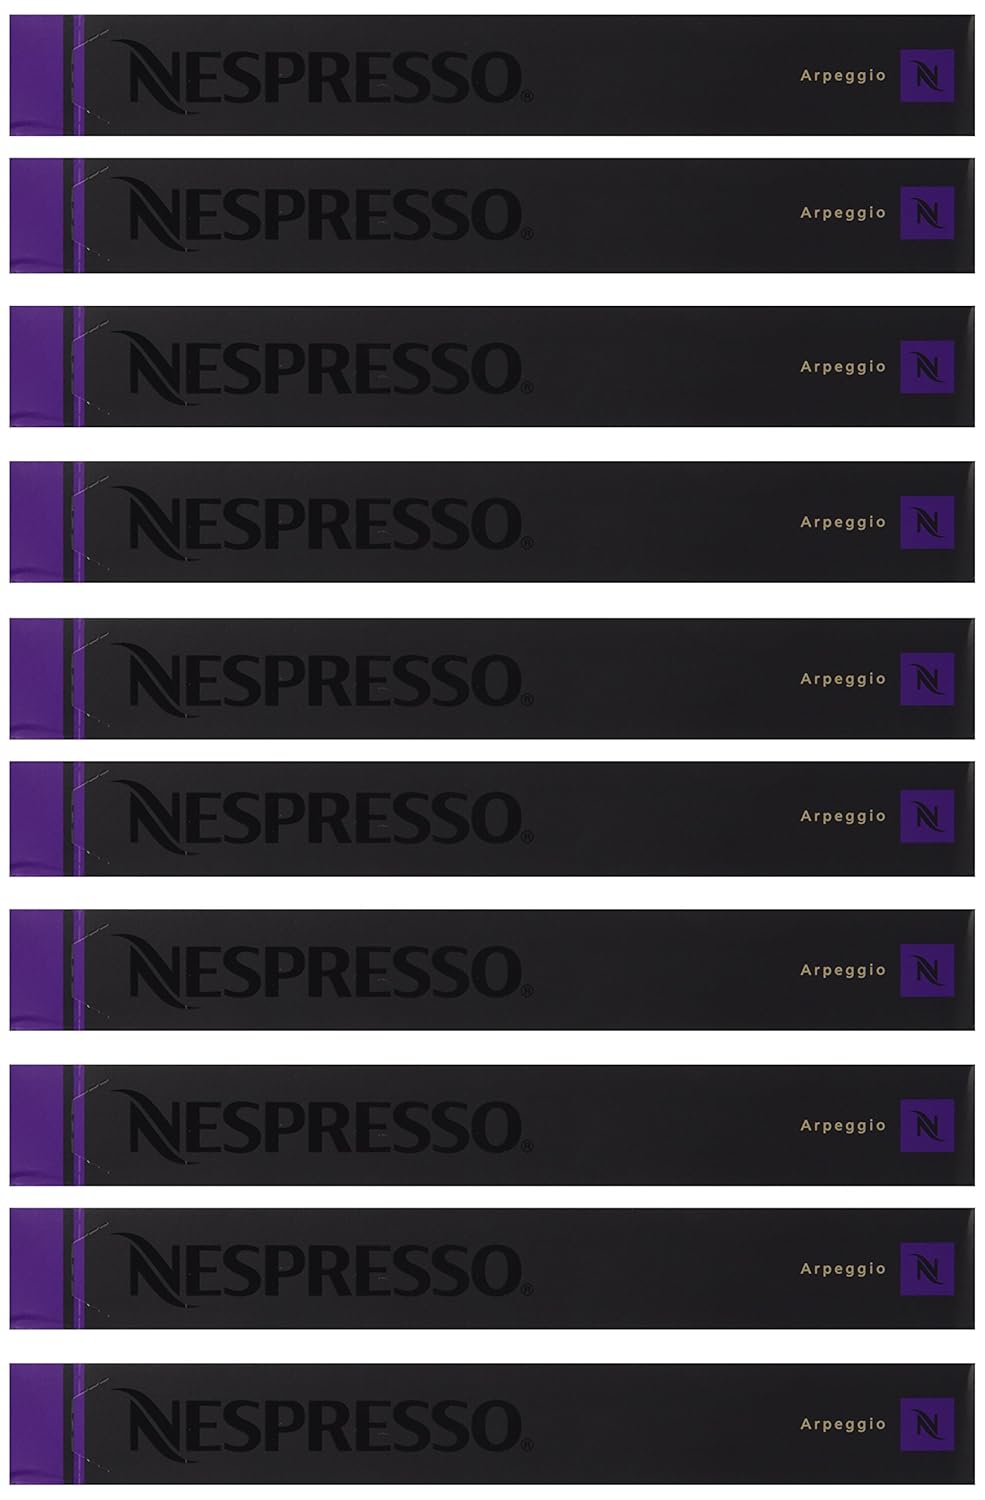Click the Nespresso wordmark on the ninth box

tap(320, 1271)
